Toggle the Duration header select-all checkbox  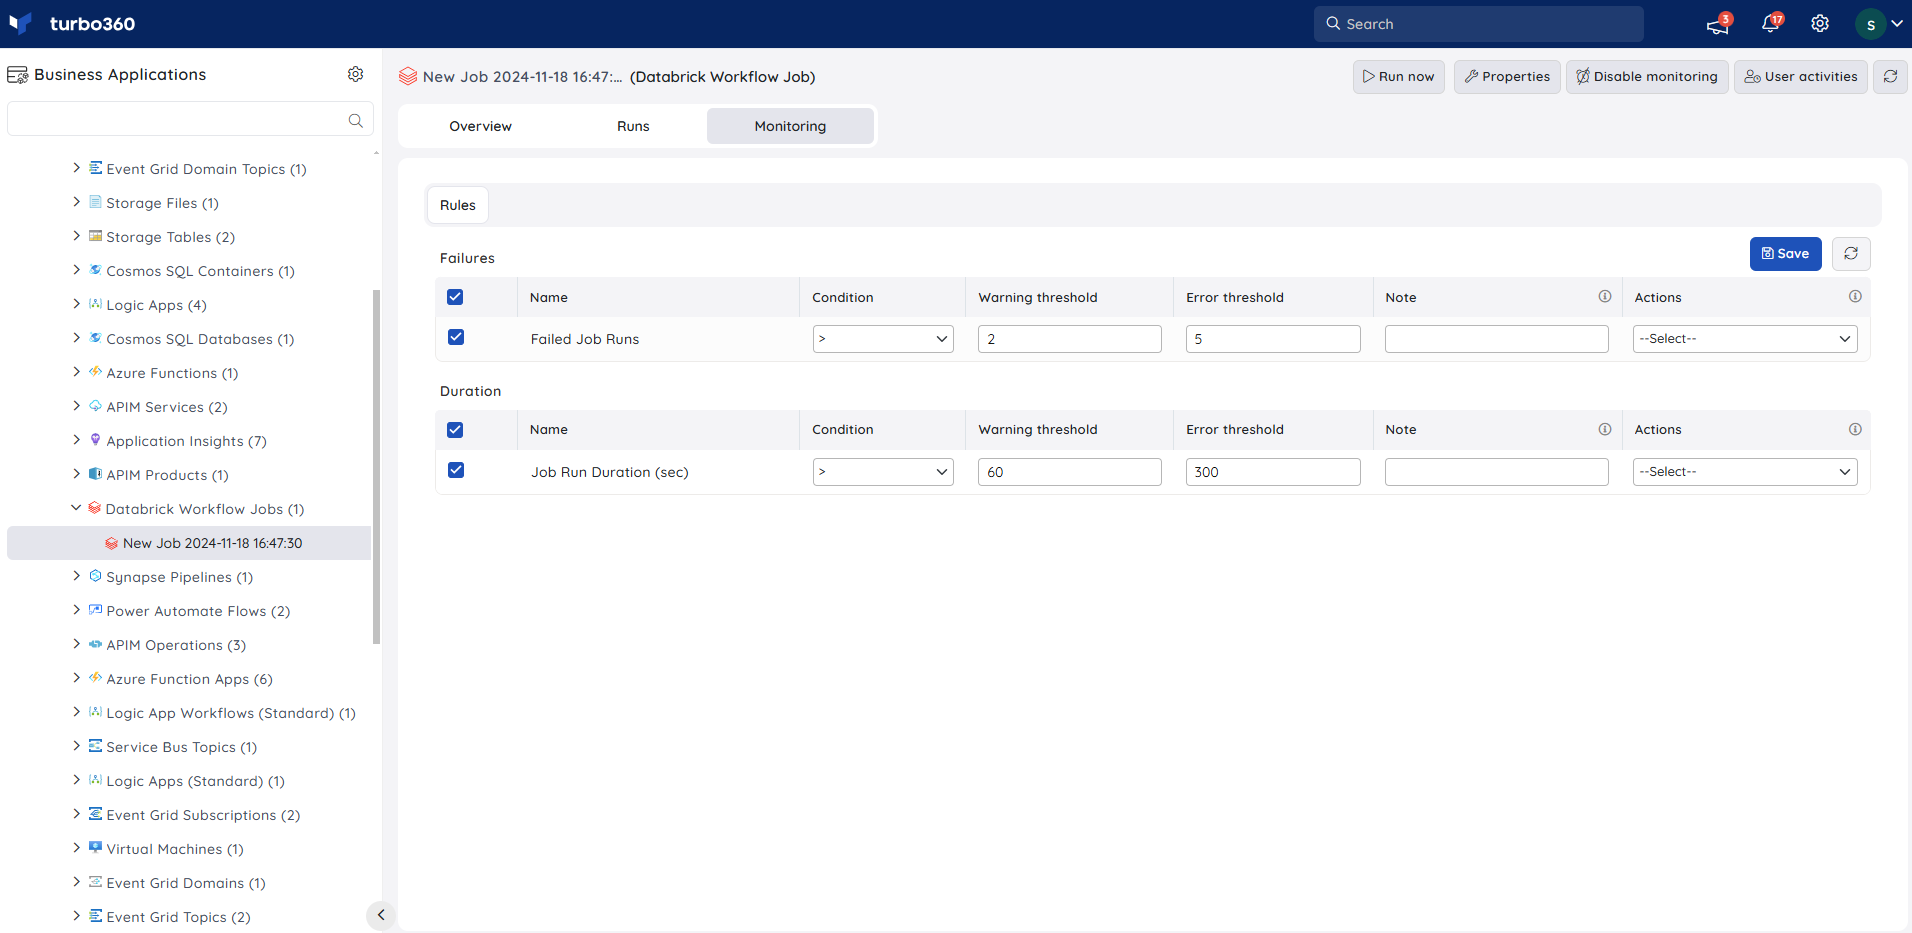[x=455, y=430]
